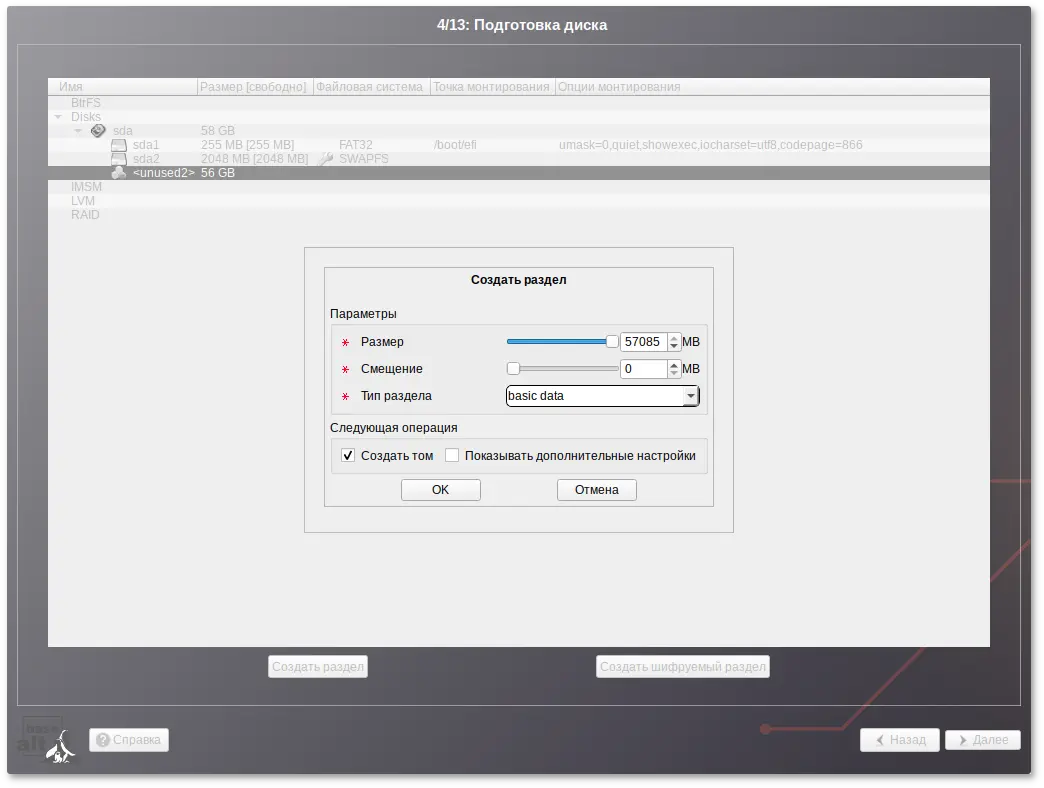Viewport: 1044px width, 788px height.
Task: Collapse the sda disk expander arrow
Action: pos(78,131)
